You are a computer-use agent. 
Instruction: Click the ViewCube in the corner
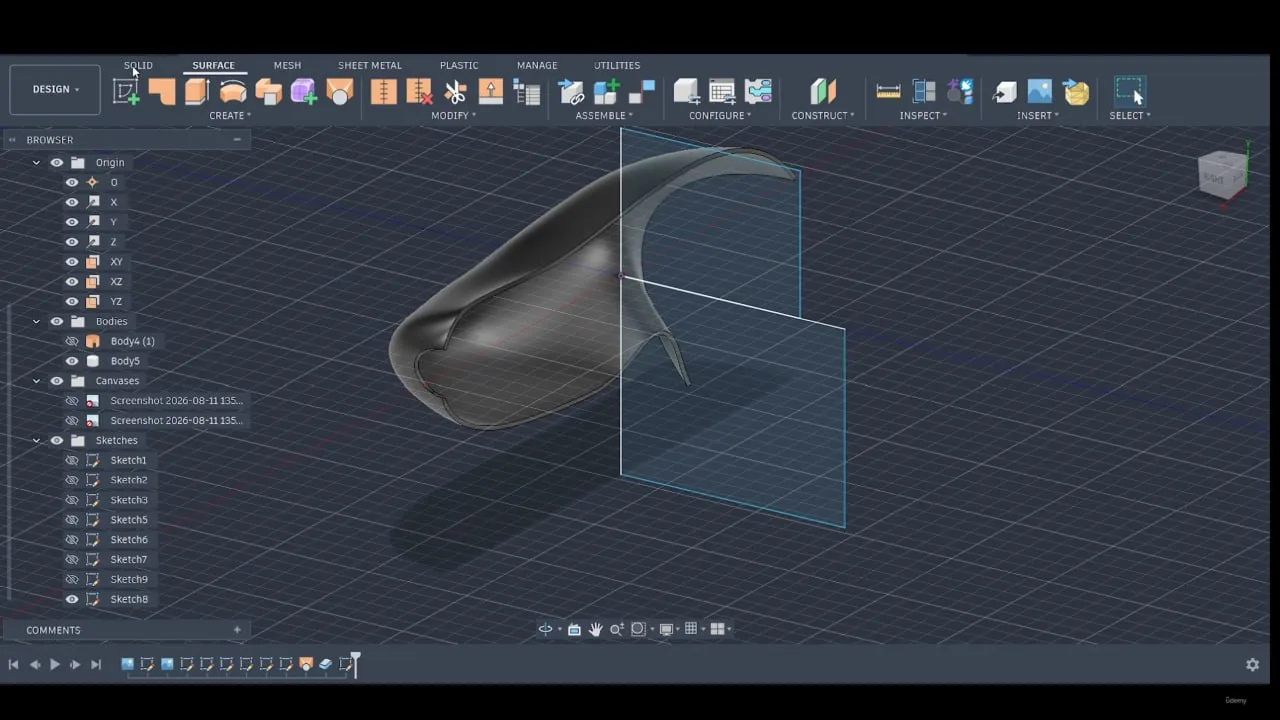[x=1222, y=176]
